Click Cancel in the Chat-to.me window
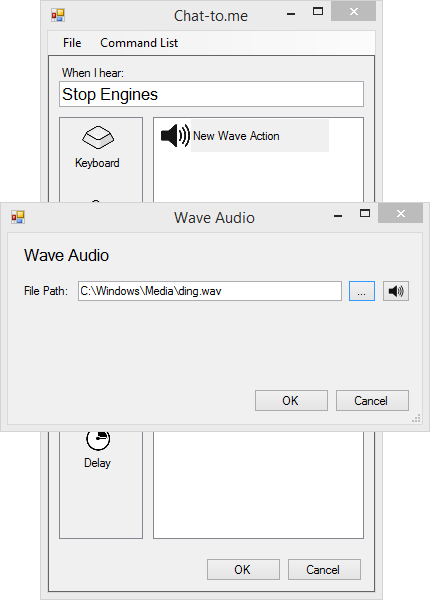This screenshot has height=600, width=430. click(324, 570)
